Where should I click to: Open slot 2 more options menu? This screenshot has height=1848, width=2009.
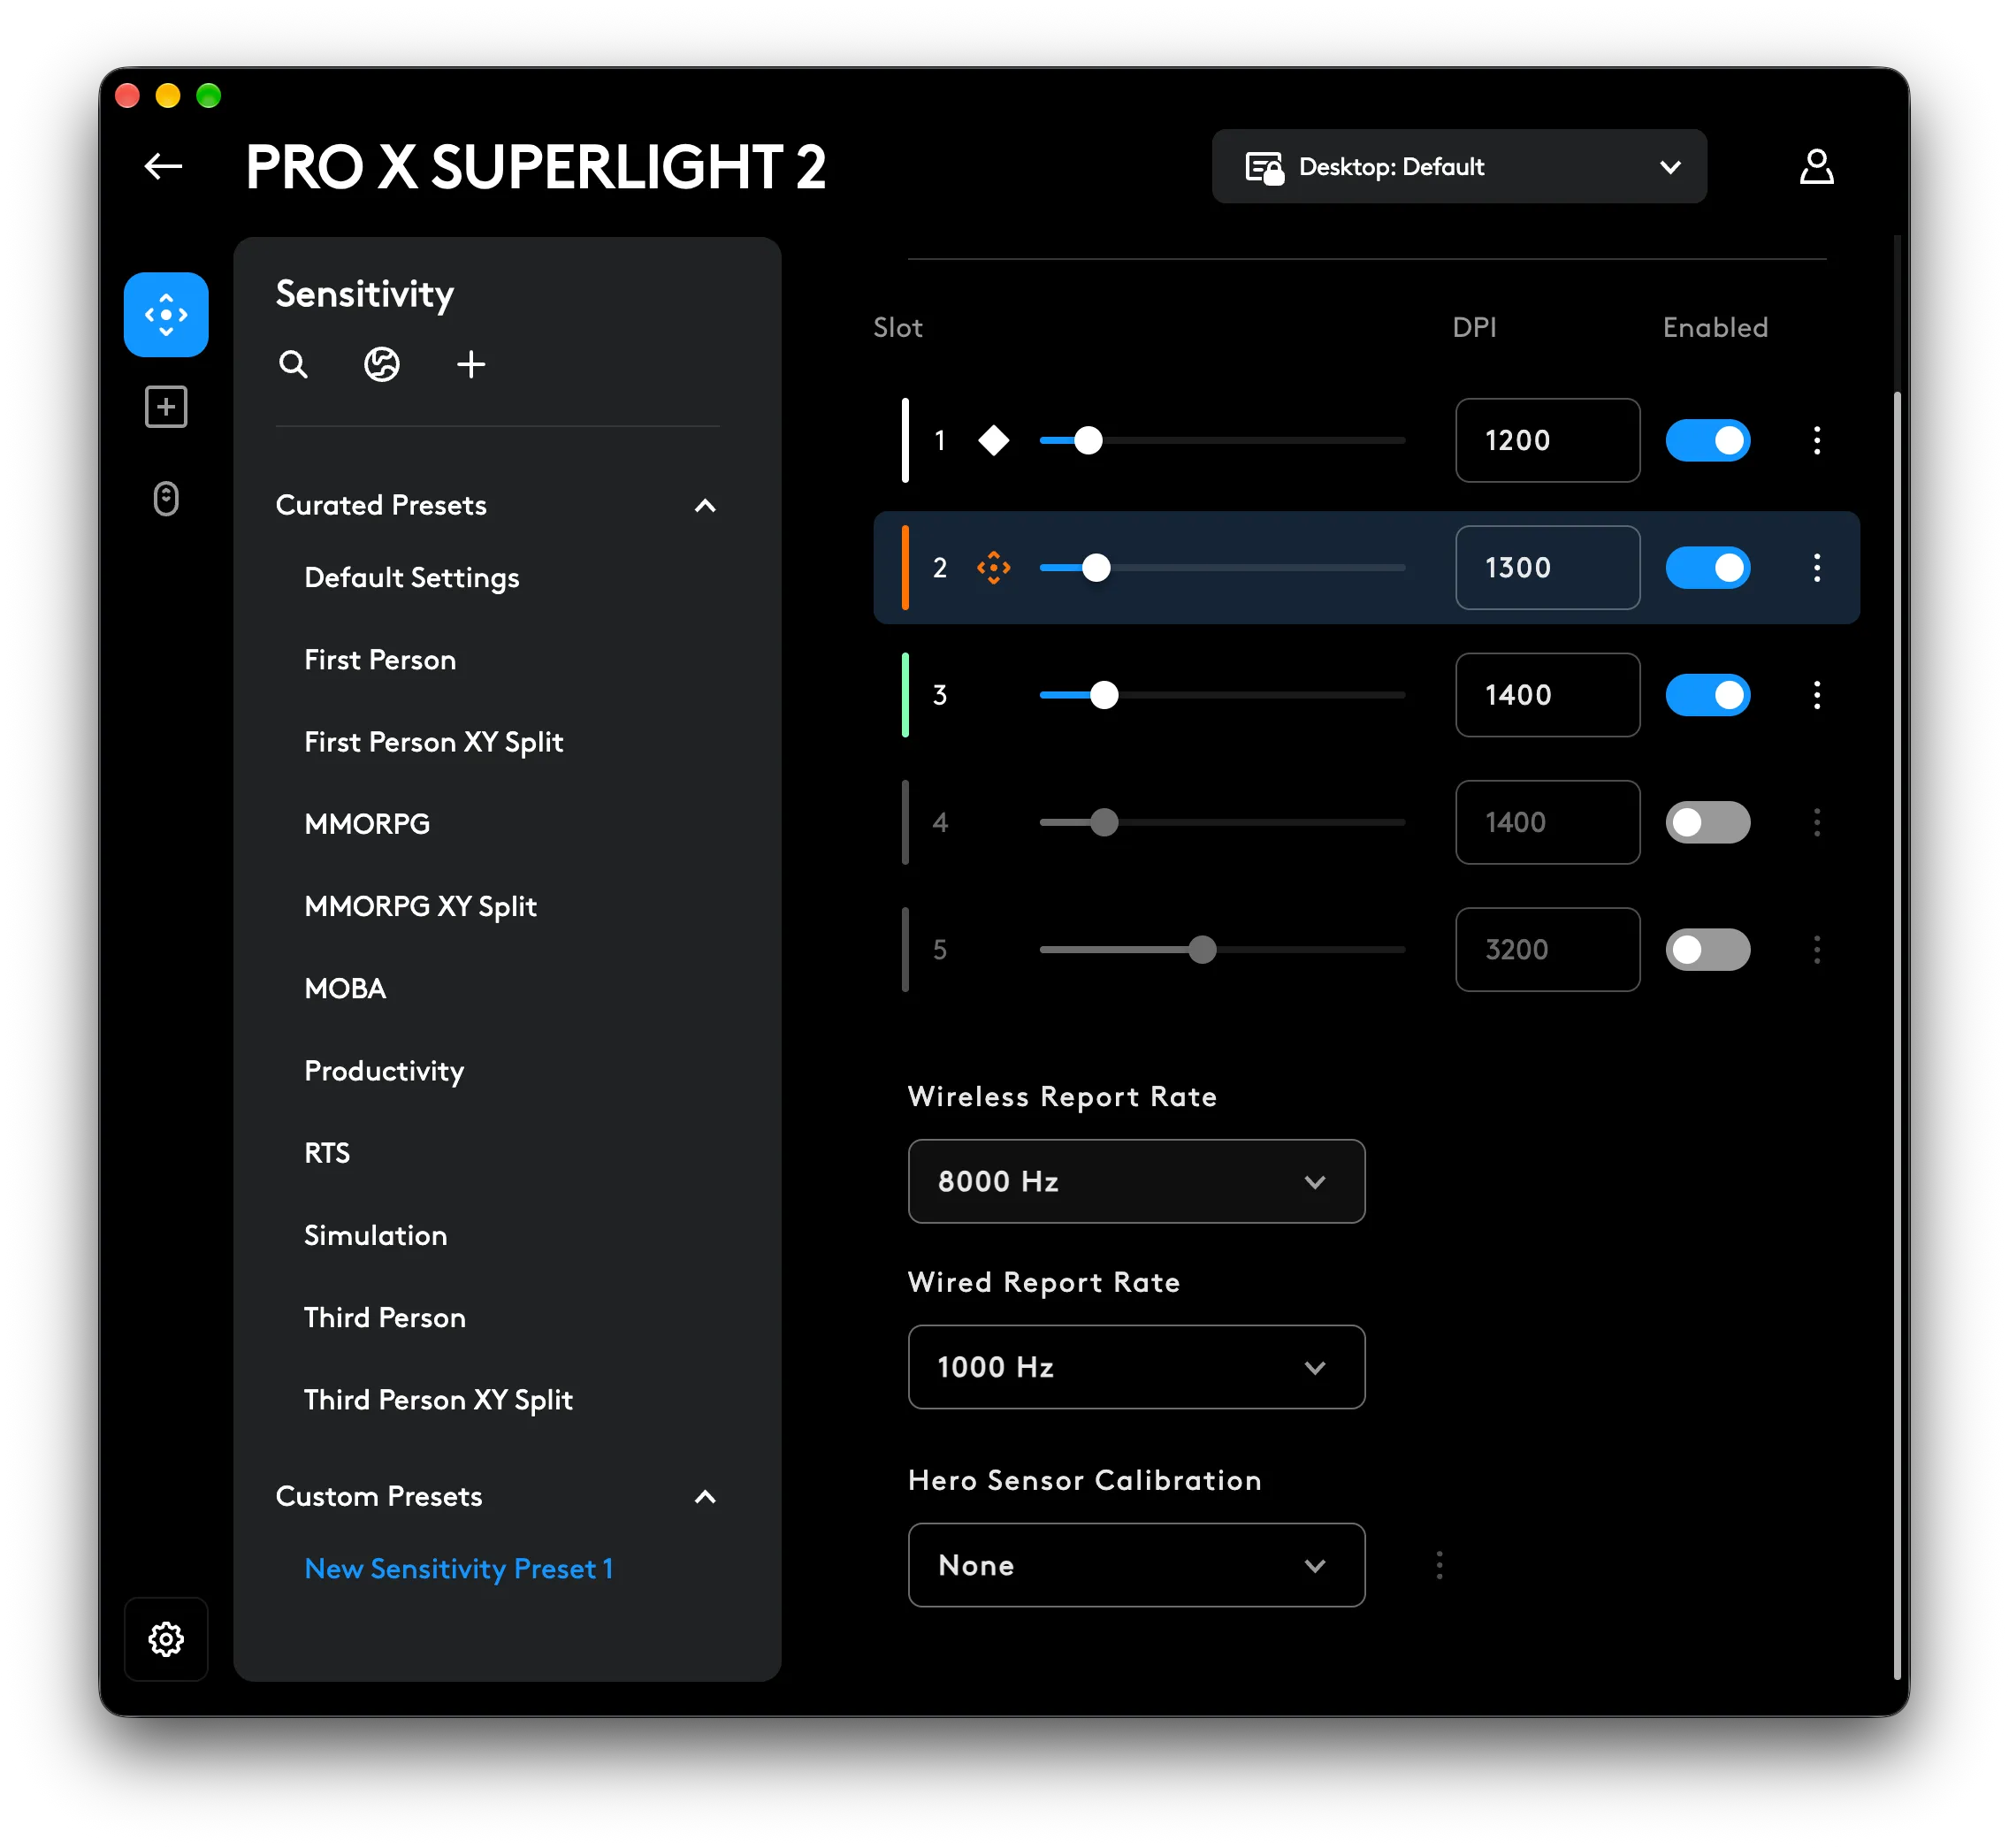click(1816, 567)
